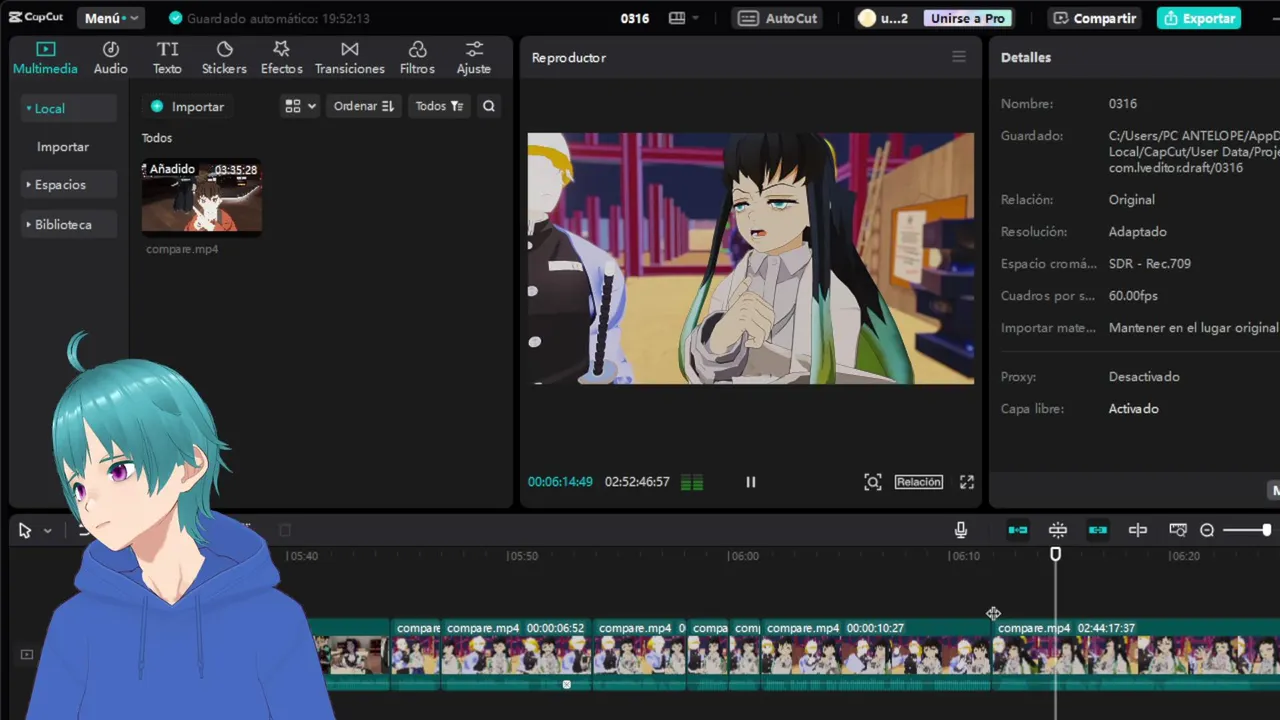The image size is (1280, 720).
Task: Open the Texto tab
Action: click(x=167, y=58)
